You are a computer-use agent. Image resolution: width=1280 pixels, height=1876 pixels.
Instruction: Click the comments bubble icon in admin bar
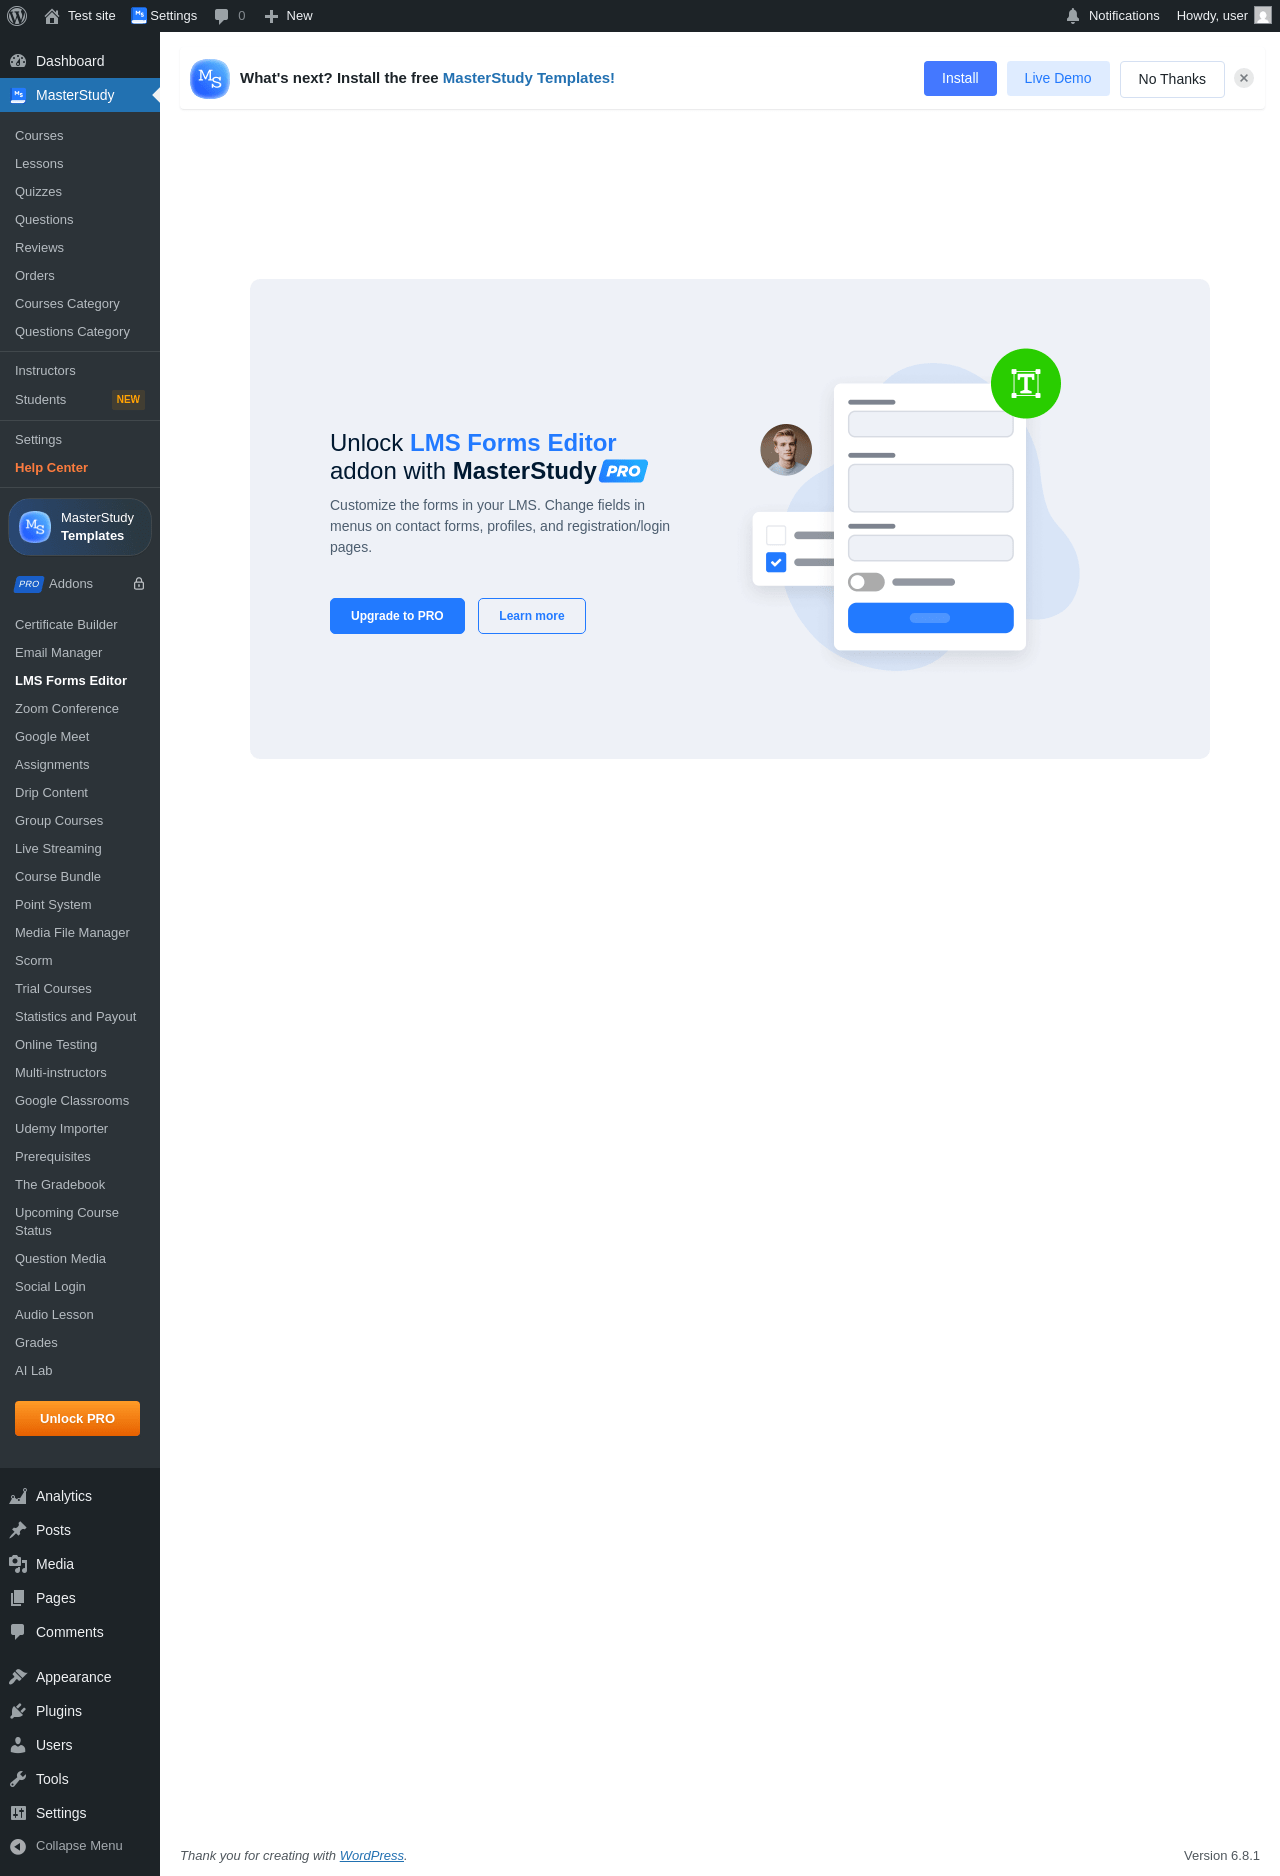click(x=222, y=16)
